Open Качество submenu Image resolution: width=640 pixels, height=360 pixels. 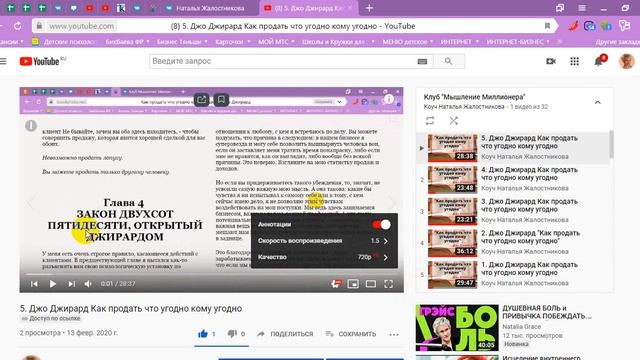[324, 257]
